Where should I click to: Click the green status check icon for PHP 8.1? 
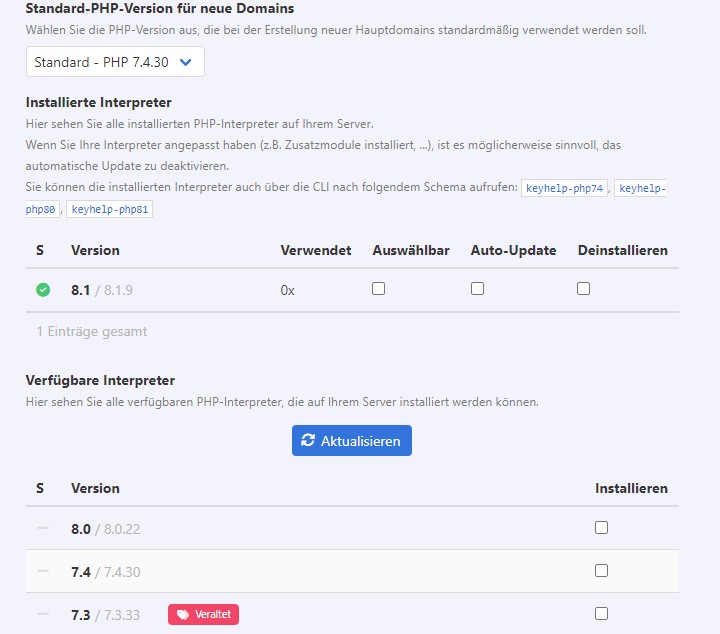pyautogui.click(x=43, y=290)
